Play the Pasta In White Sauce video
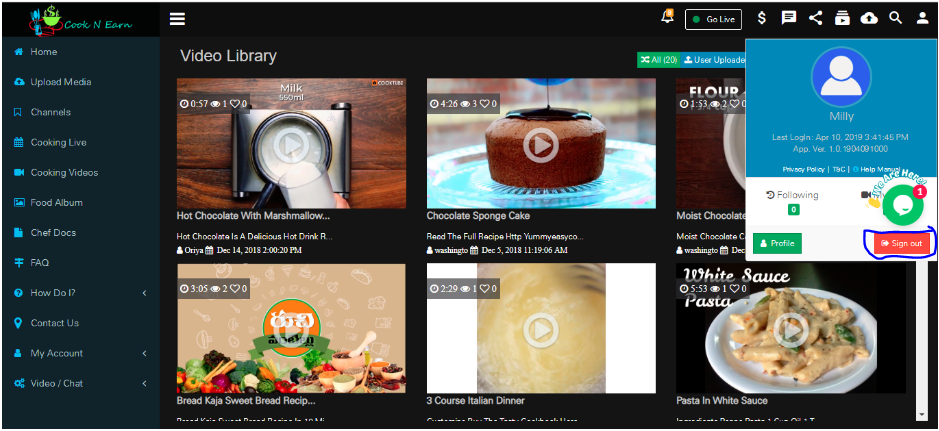This screenshot has width=939, height=431. pyautogui.click(x=790, y=329)
